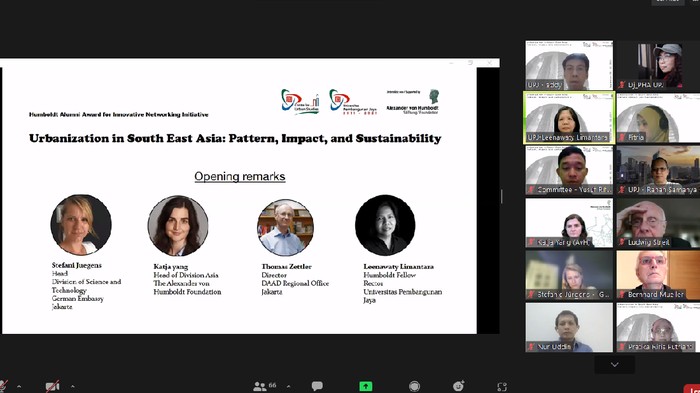Select the Stefanie Jürgens video tile
Viewport: 700px width, 393px height.
tap(569, 275)
